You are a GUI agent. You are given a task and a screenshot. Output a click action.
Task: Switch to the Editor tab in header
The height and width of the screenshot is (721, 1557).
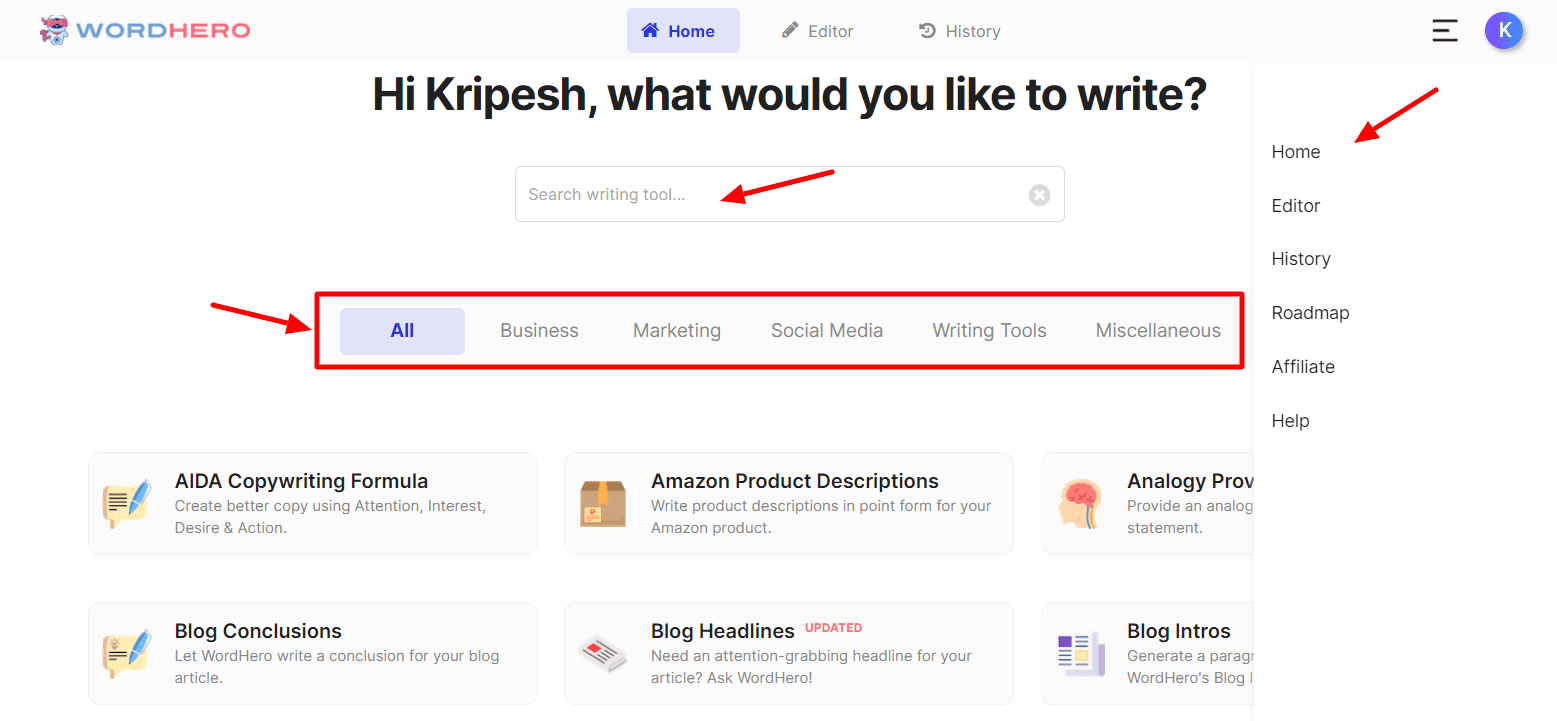pyautogui.click(x=817, y=31)
